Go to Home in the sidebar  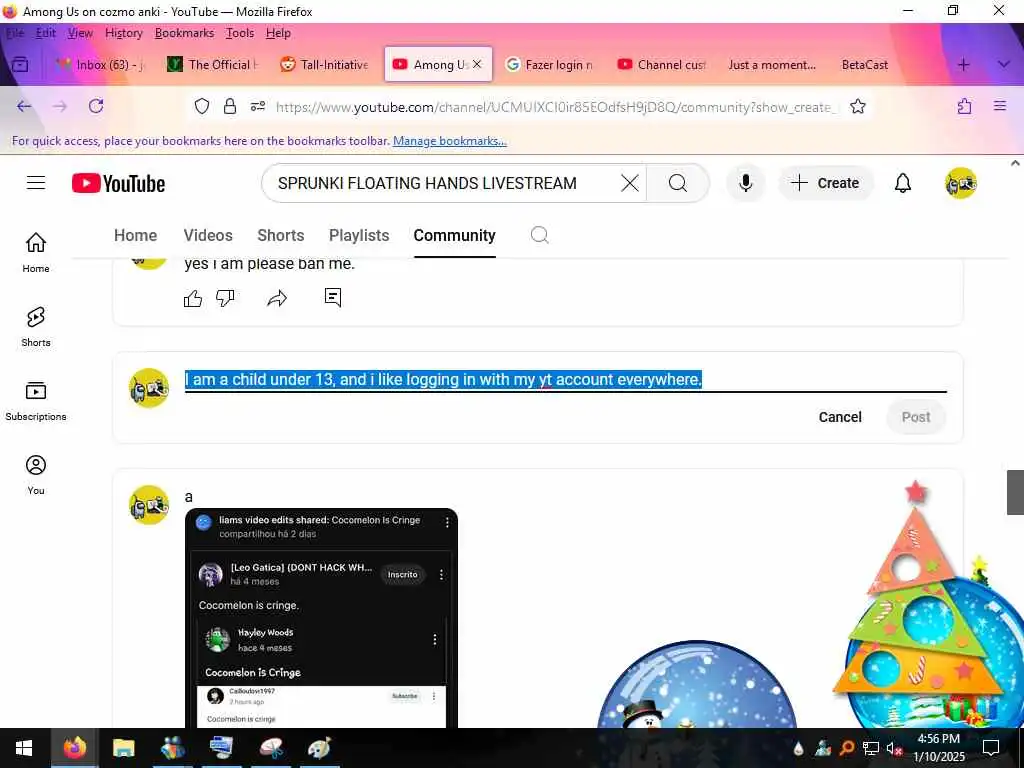[36, 252]
